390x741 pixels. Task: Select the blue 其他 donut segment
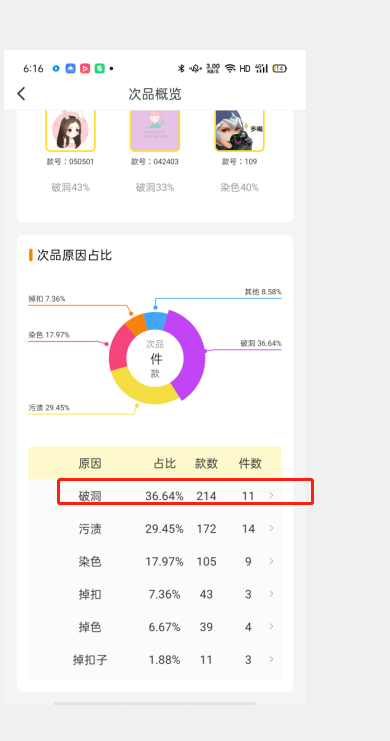(156, 320)
